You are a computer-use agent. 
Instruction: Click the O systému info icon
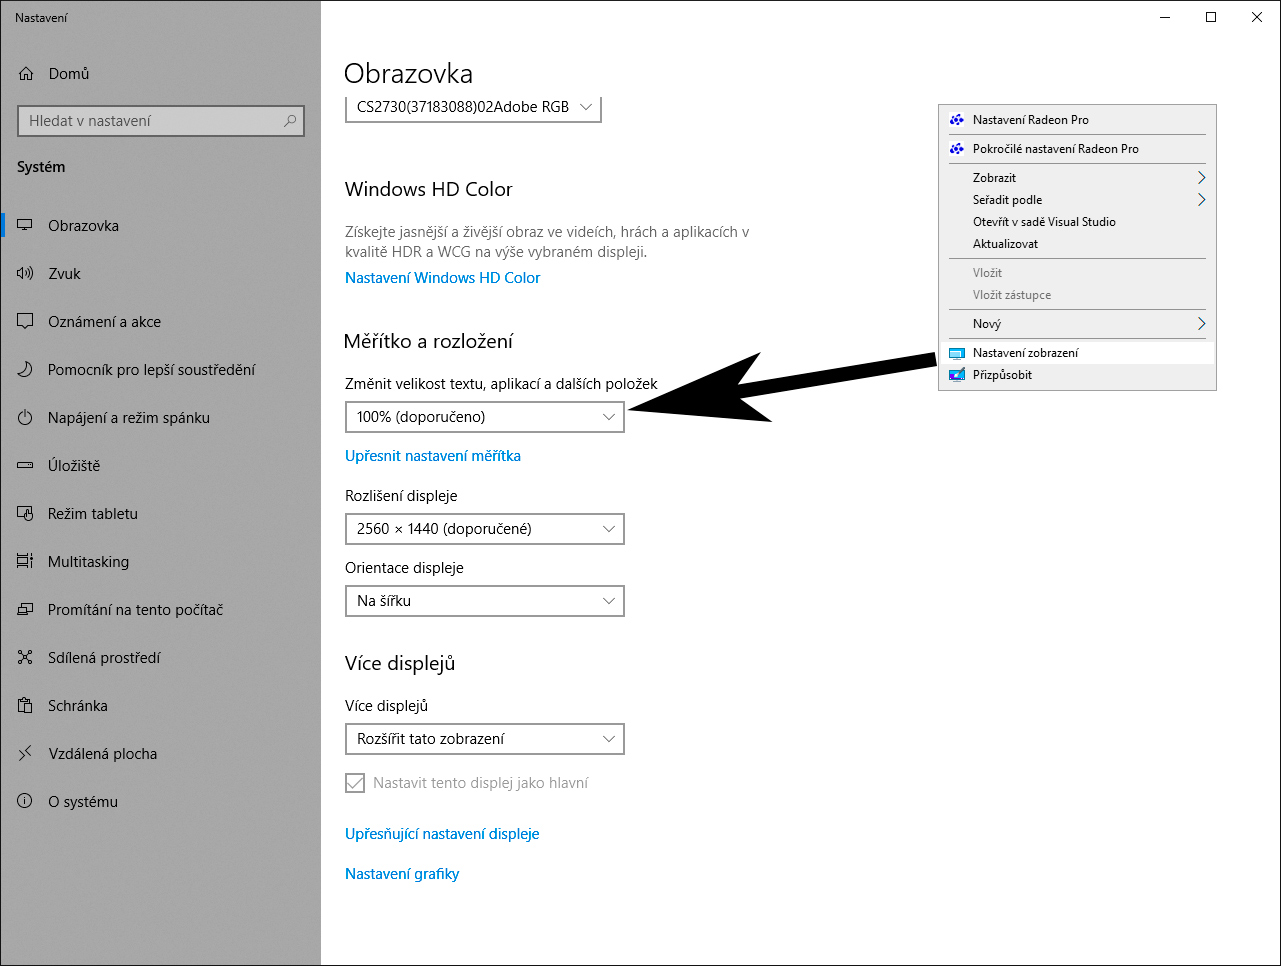point(26,802)
